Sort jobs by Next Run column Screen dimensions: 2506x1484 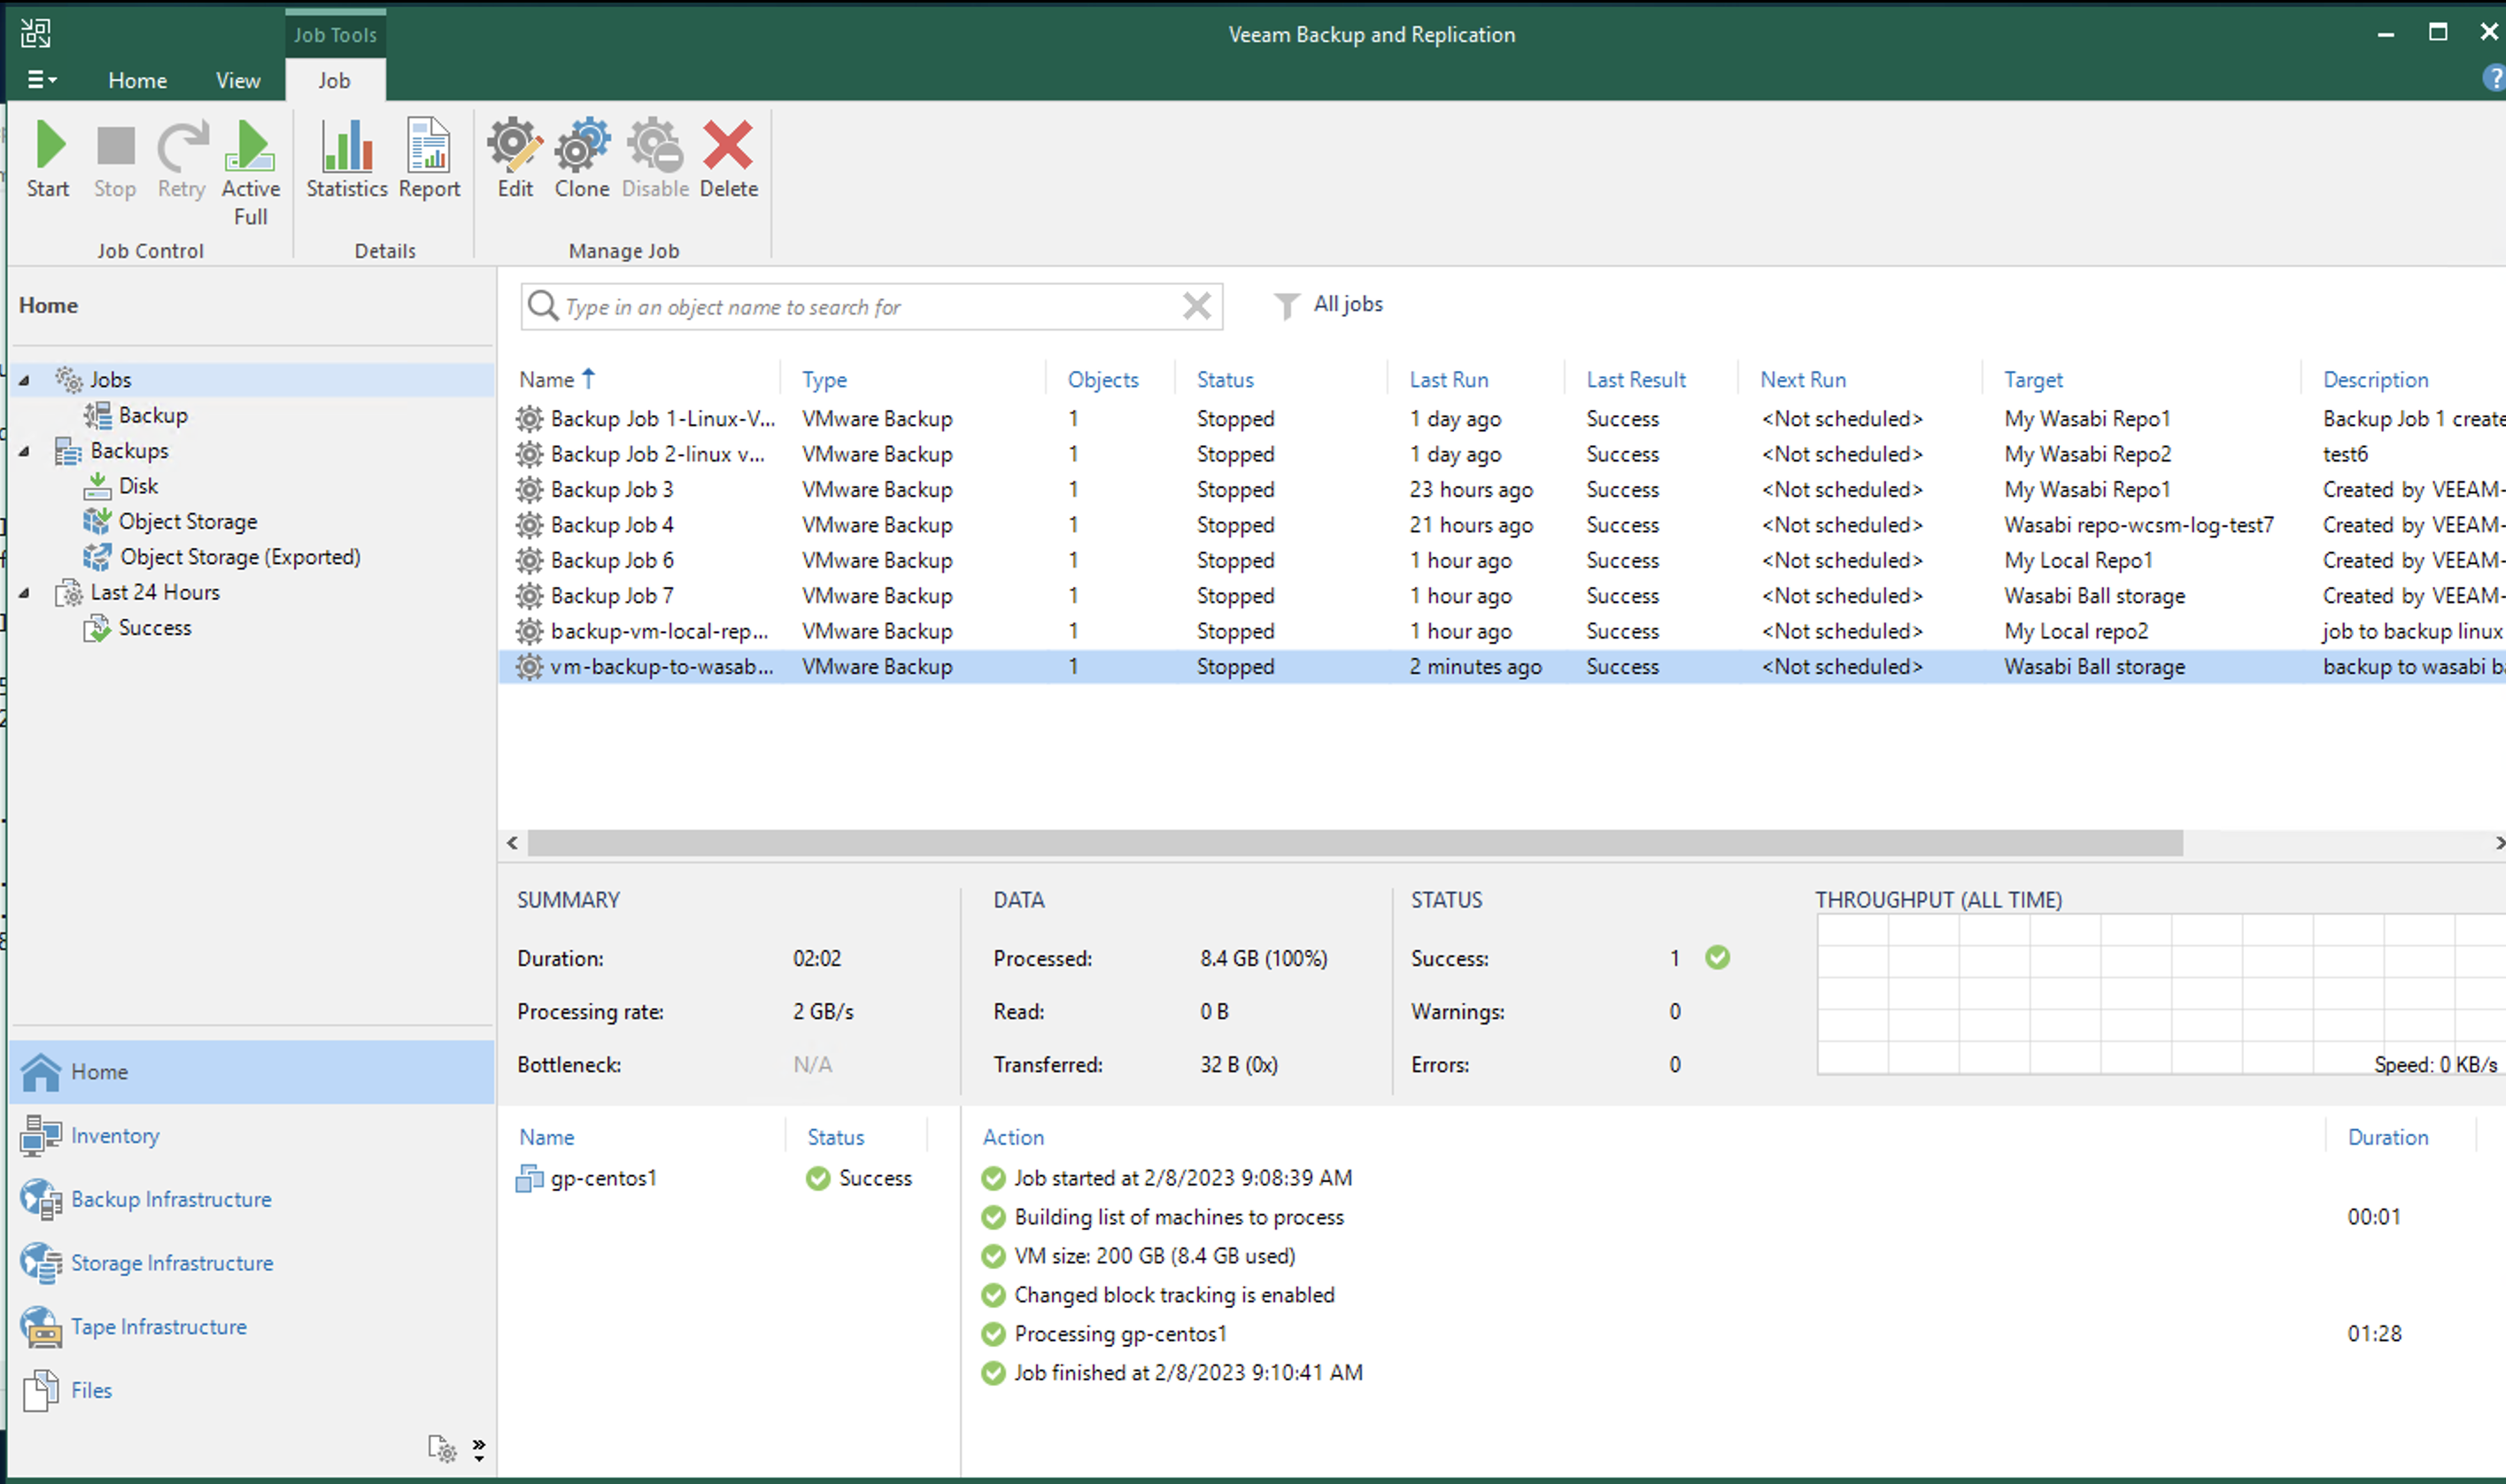(1803, 380)
